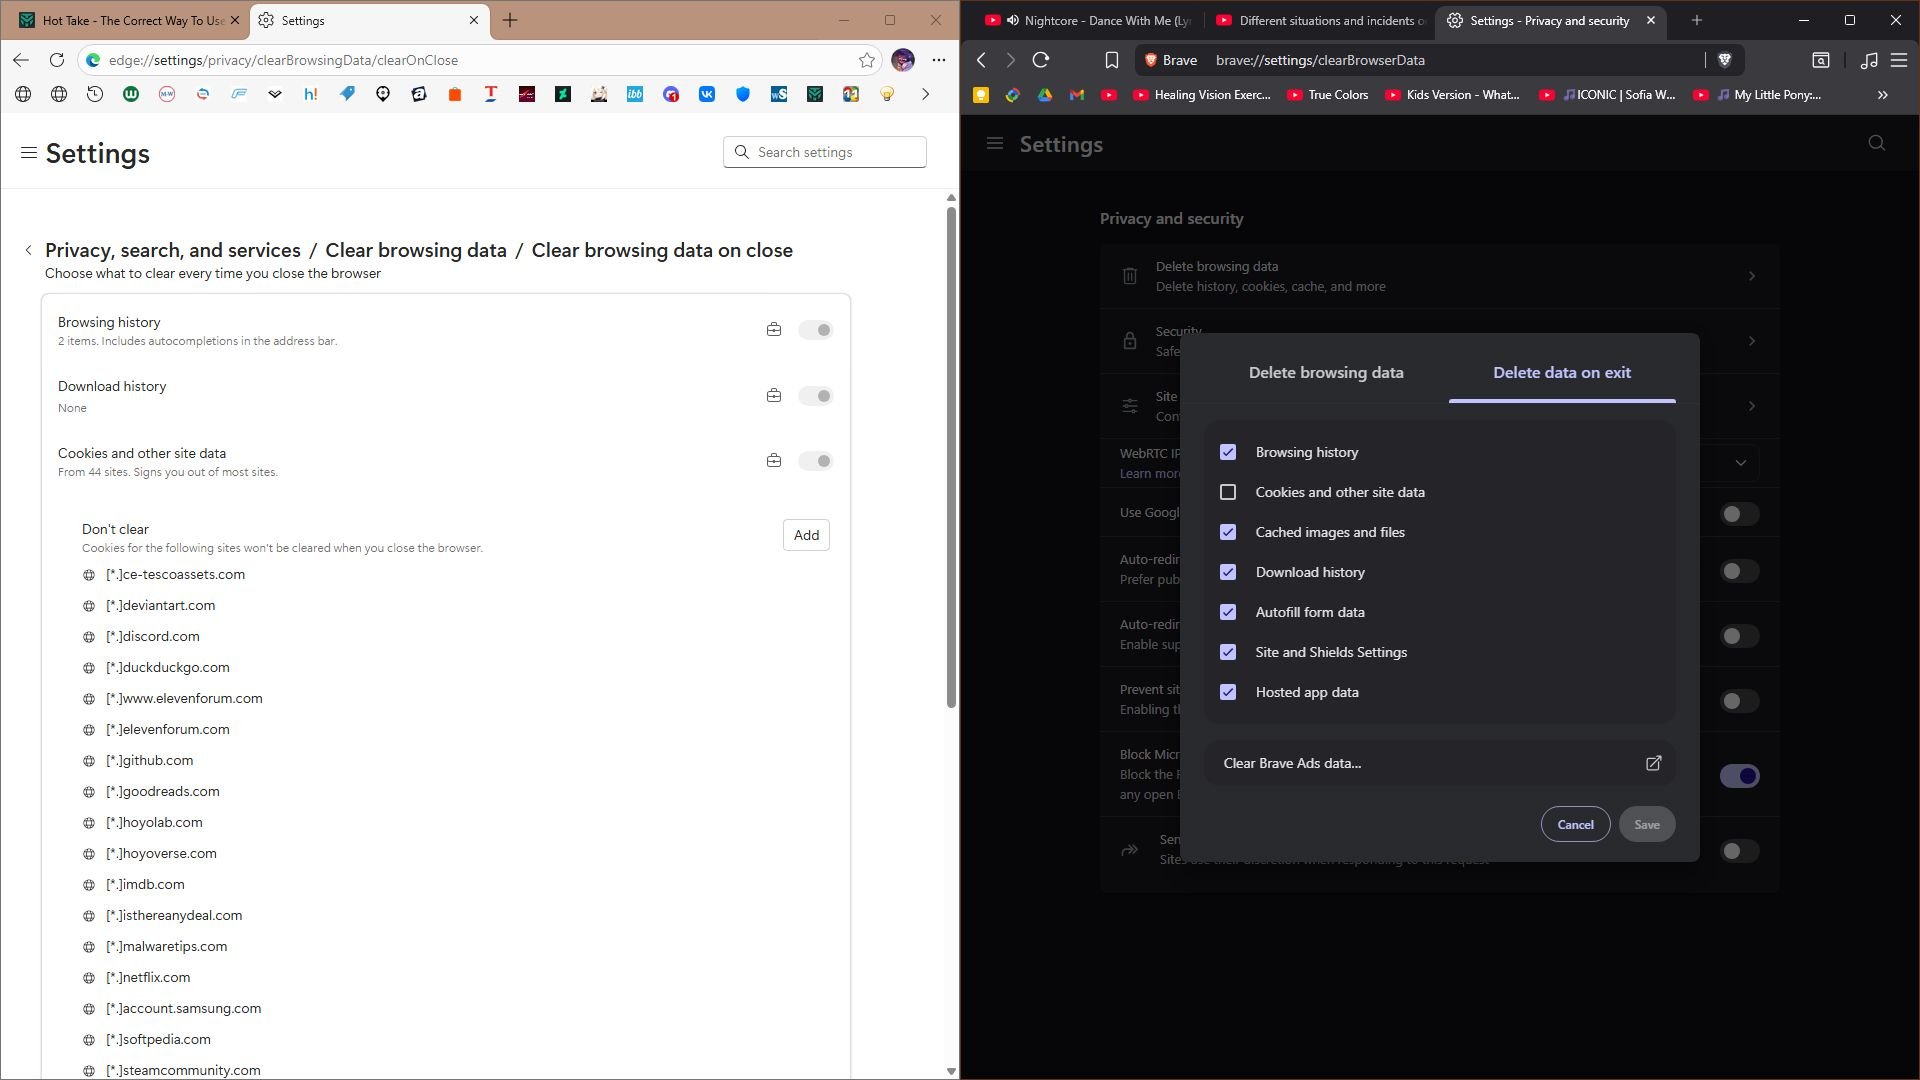Mute the Nightcore tab via its speaker icon
The image size is (1920, 1080).
pos(1013,20)
